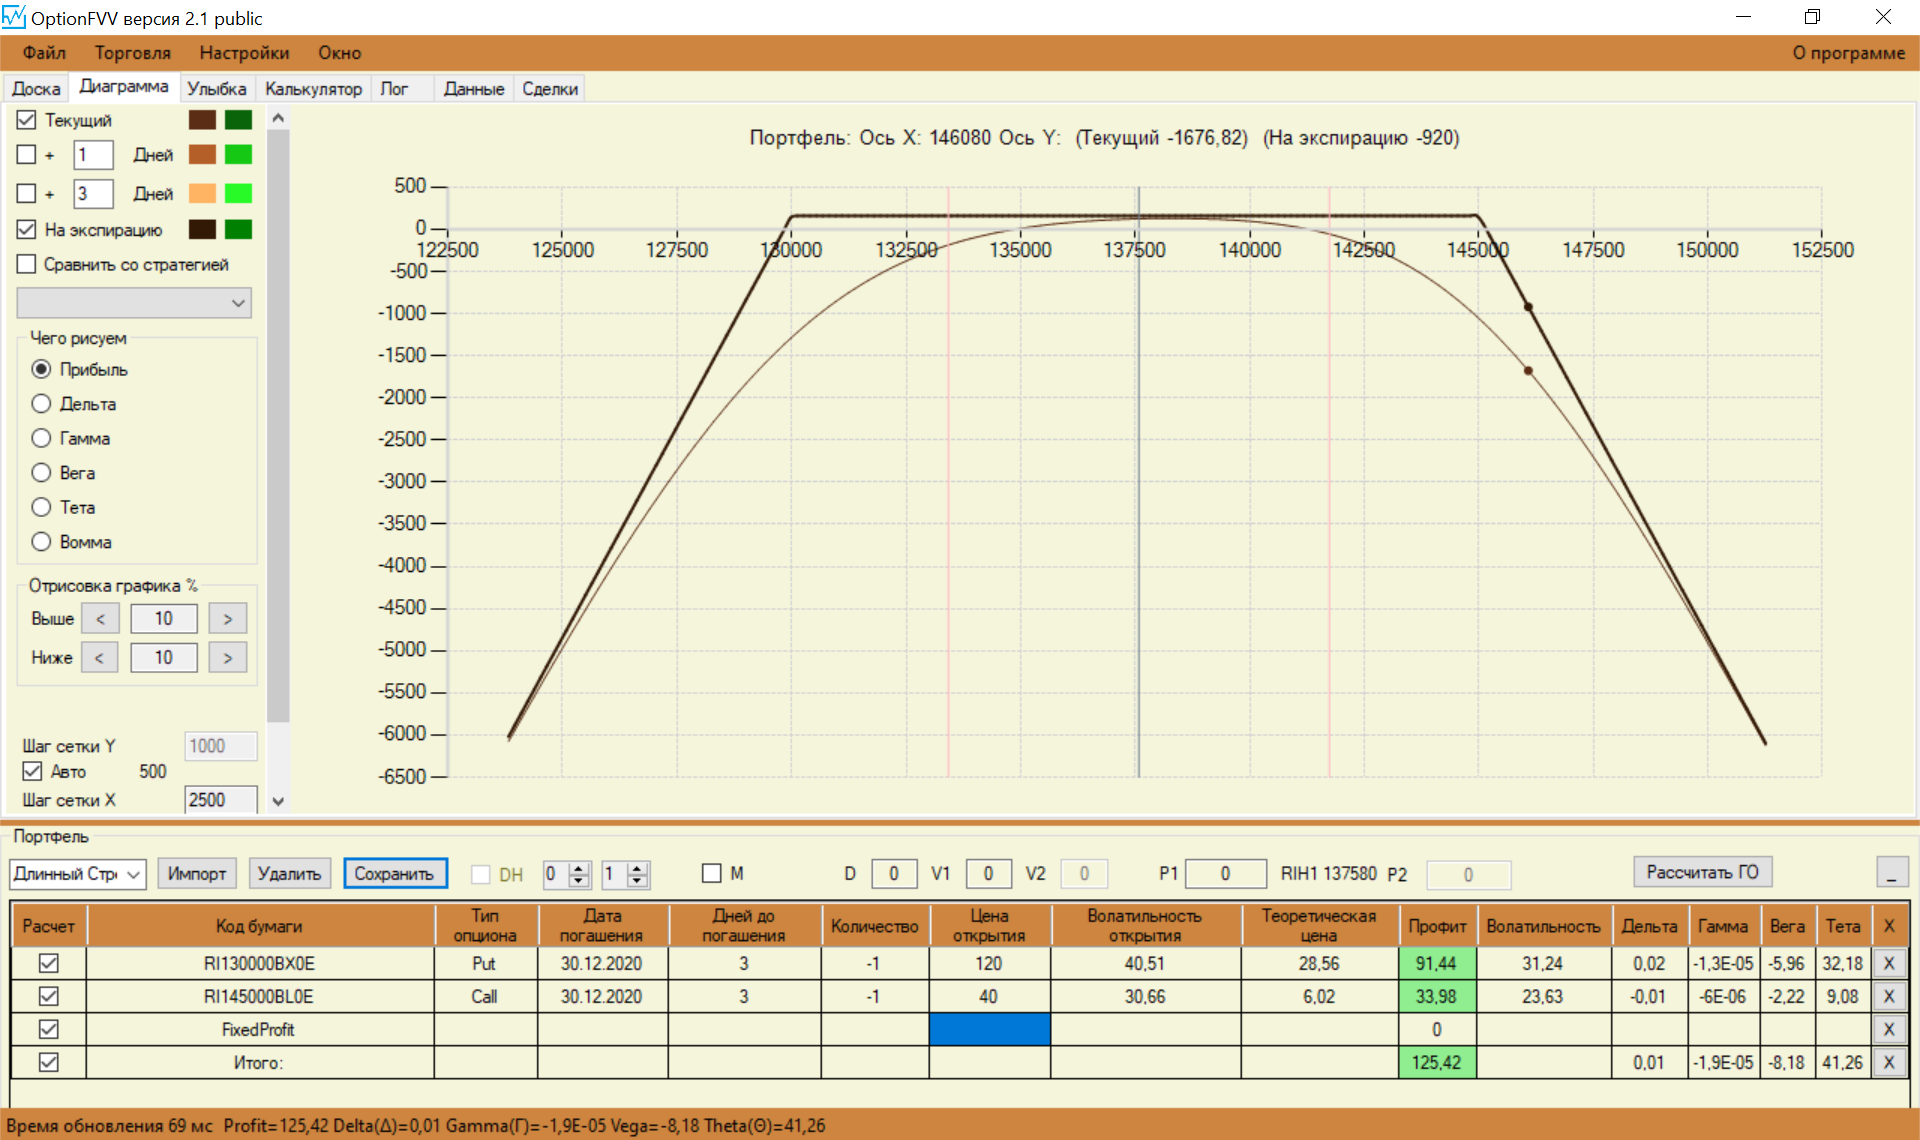Click the Выше increase arrow button

(x=227, y=618)
